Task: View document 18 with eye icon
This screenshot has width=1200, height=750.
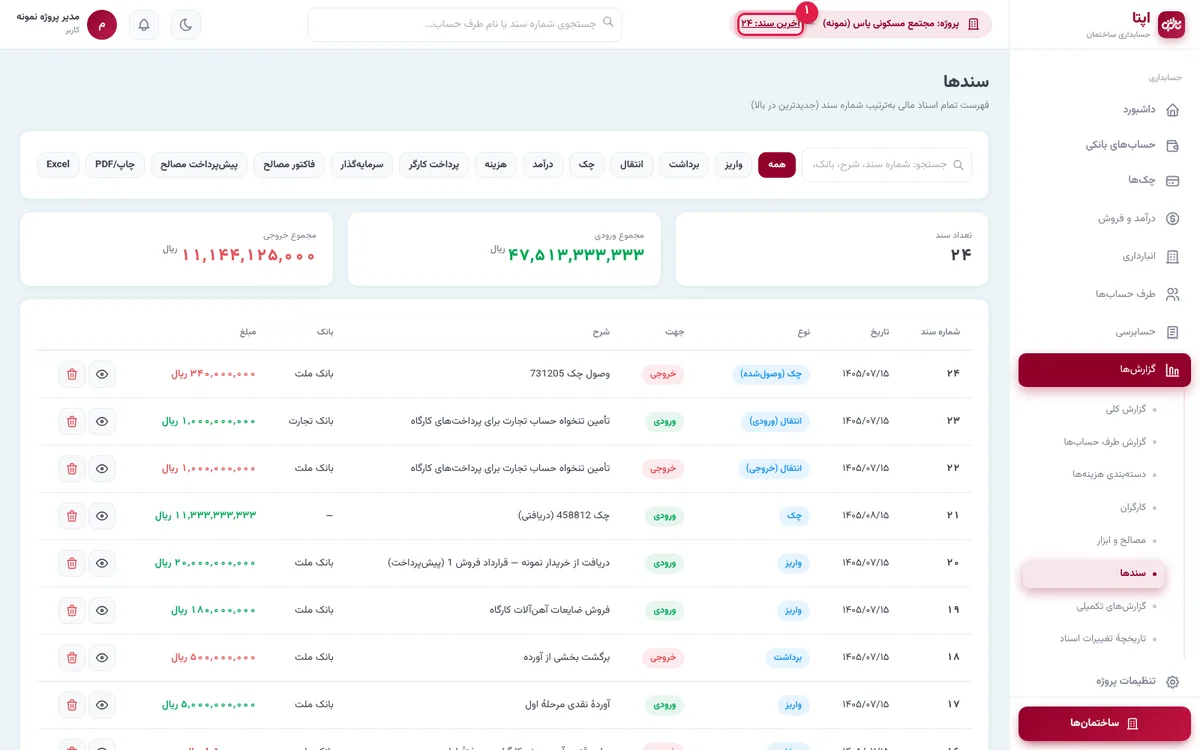Action: (x=102, y=657)
